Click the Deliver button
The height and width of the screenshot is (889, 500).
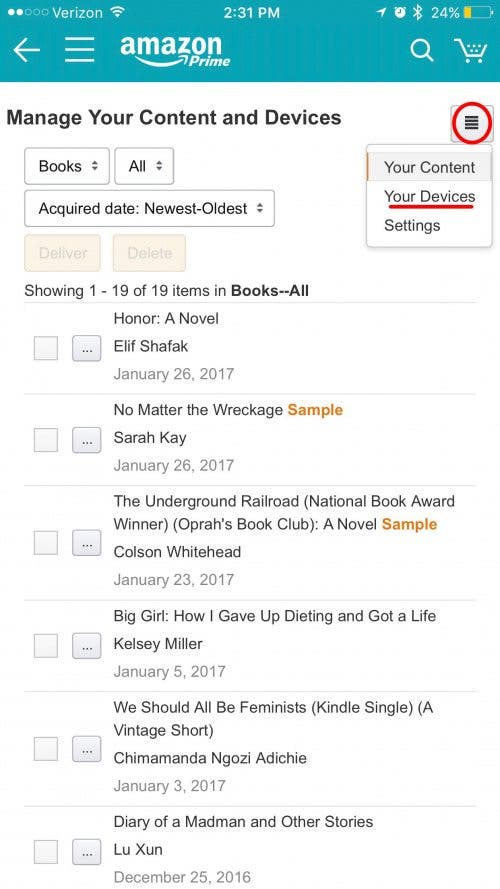pyautogui.click(x=62, y=253)
